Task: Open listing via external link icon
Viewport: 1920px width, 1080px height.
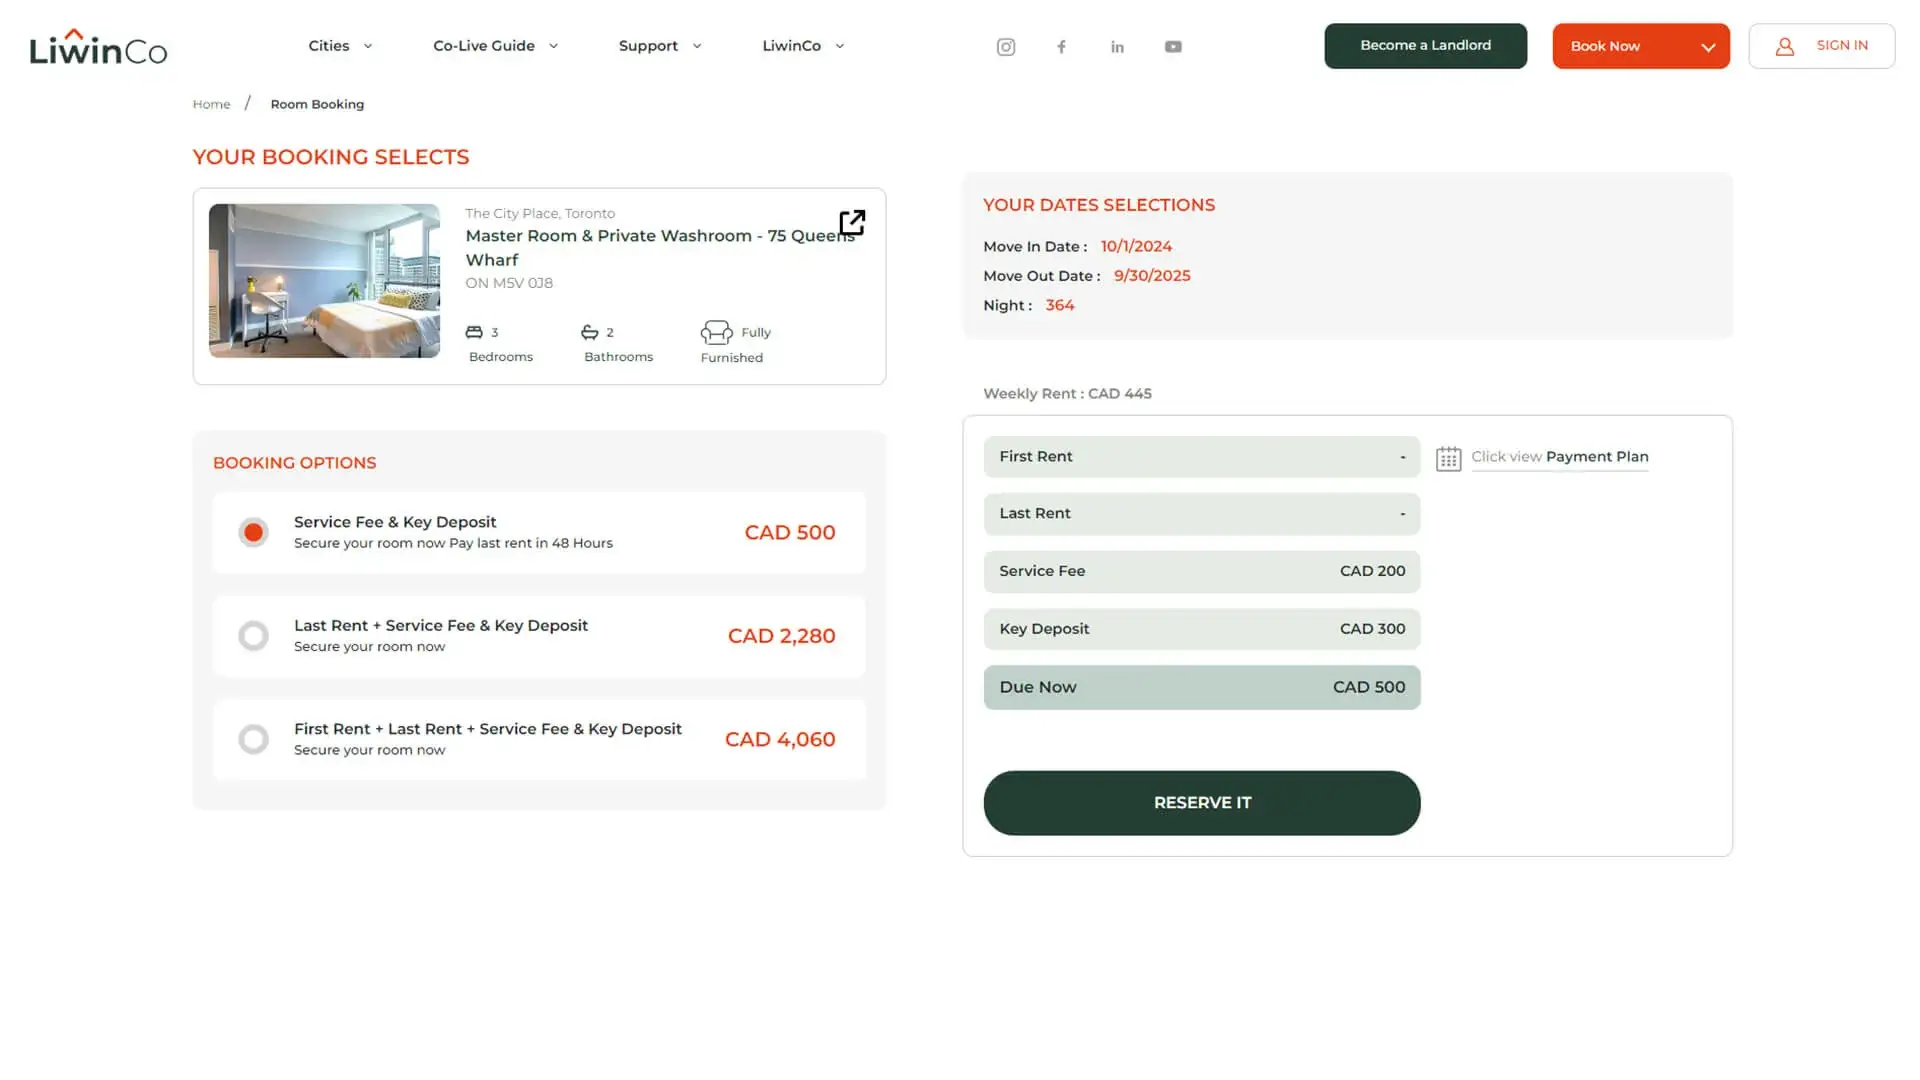Action: 852,222
